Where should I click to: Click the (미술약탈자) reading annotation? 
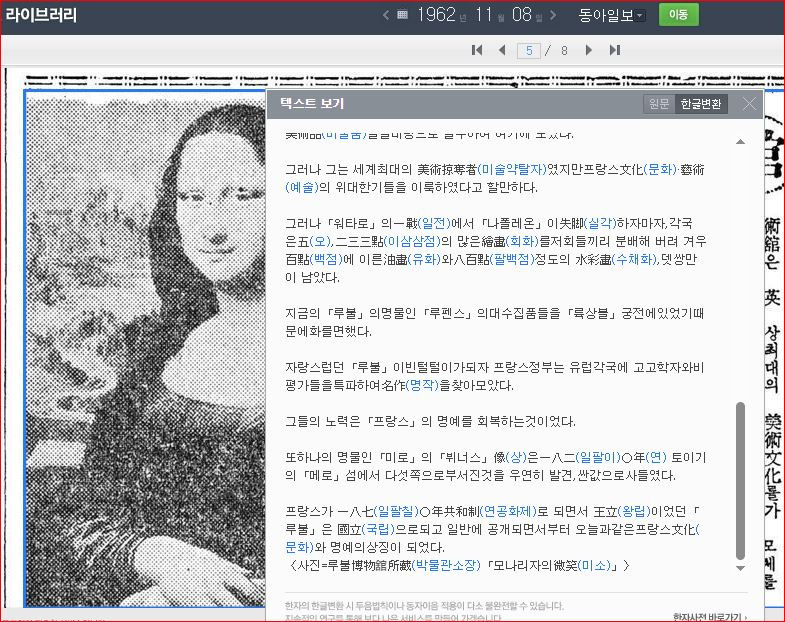click(512, 169)
